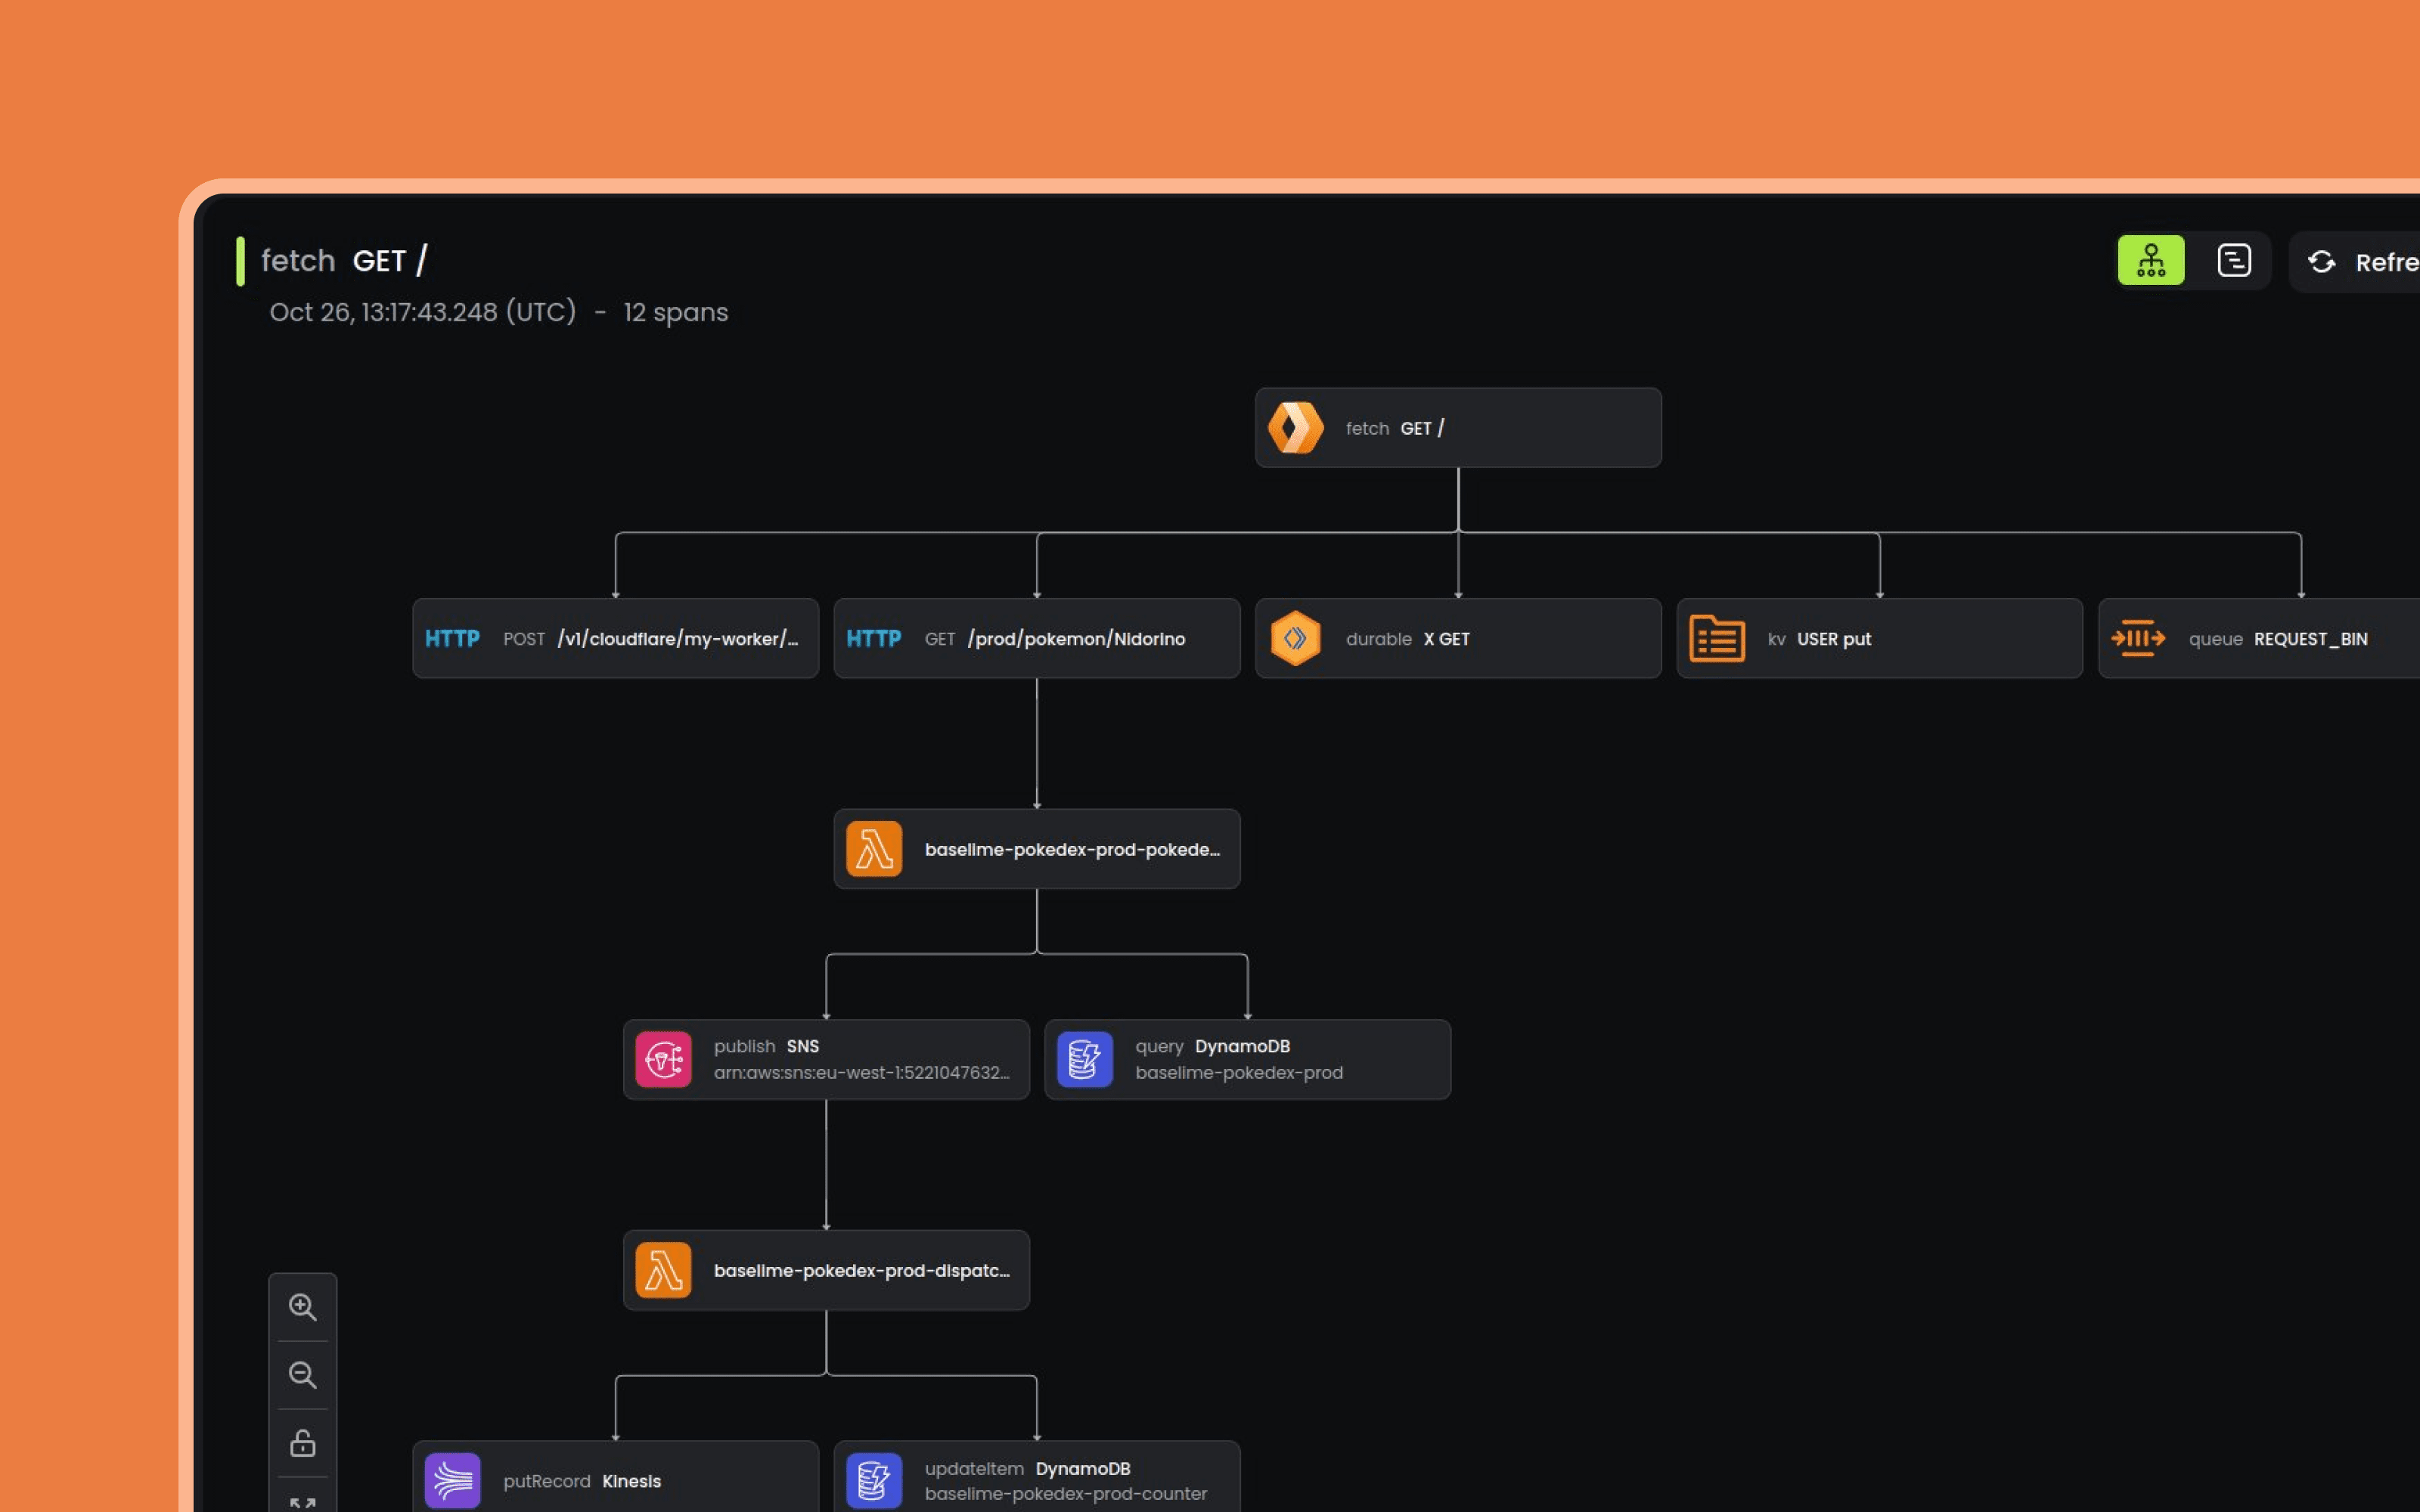Click the 12 spans label
Image resolution: width=2420 pixels, height=1512 pixels.
click(x=675, y=312)
